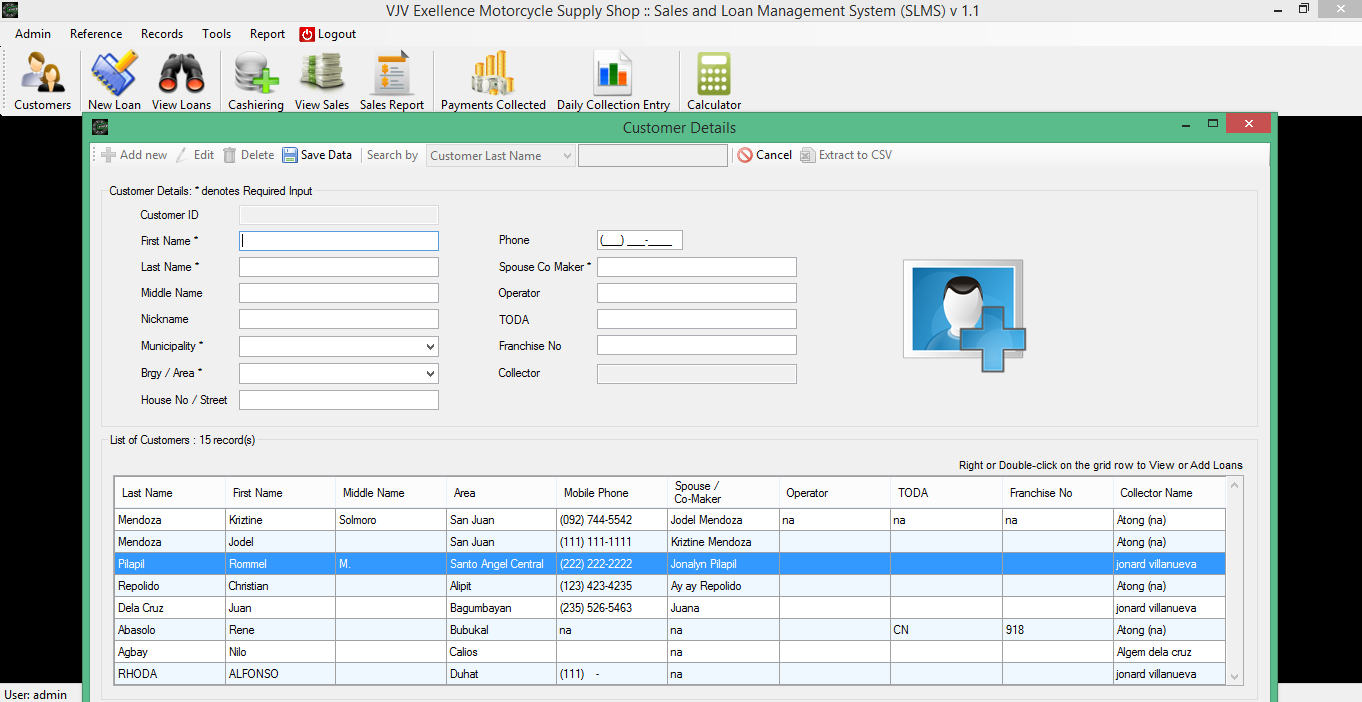Open View Loans binoculars icon
The height and width of the screenshot is (702, 1362).
(181, 81)
